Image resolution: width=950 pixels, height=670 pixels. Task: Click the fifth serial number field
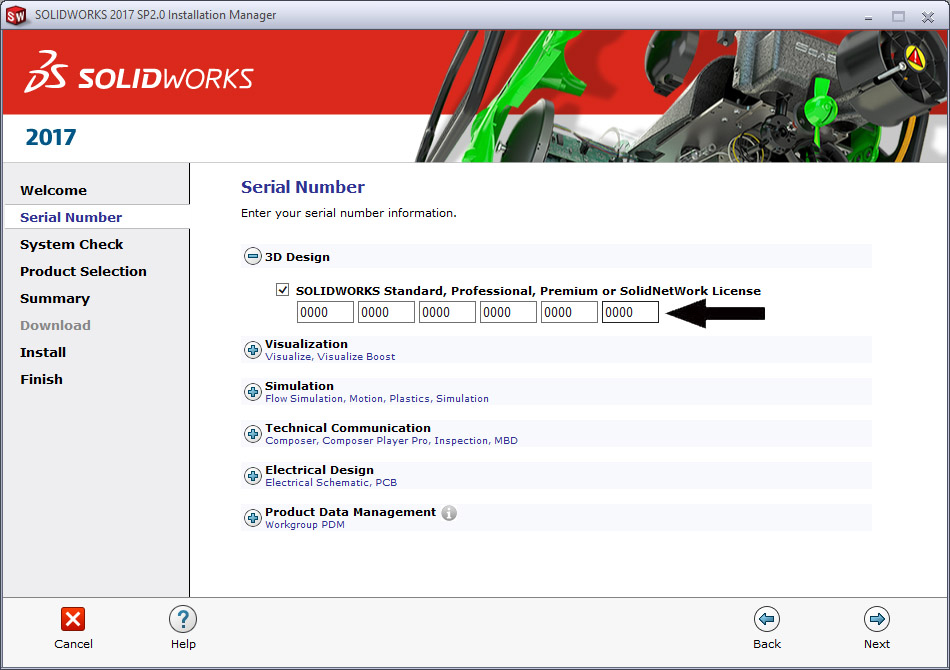pos(570,312)
